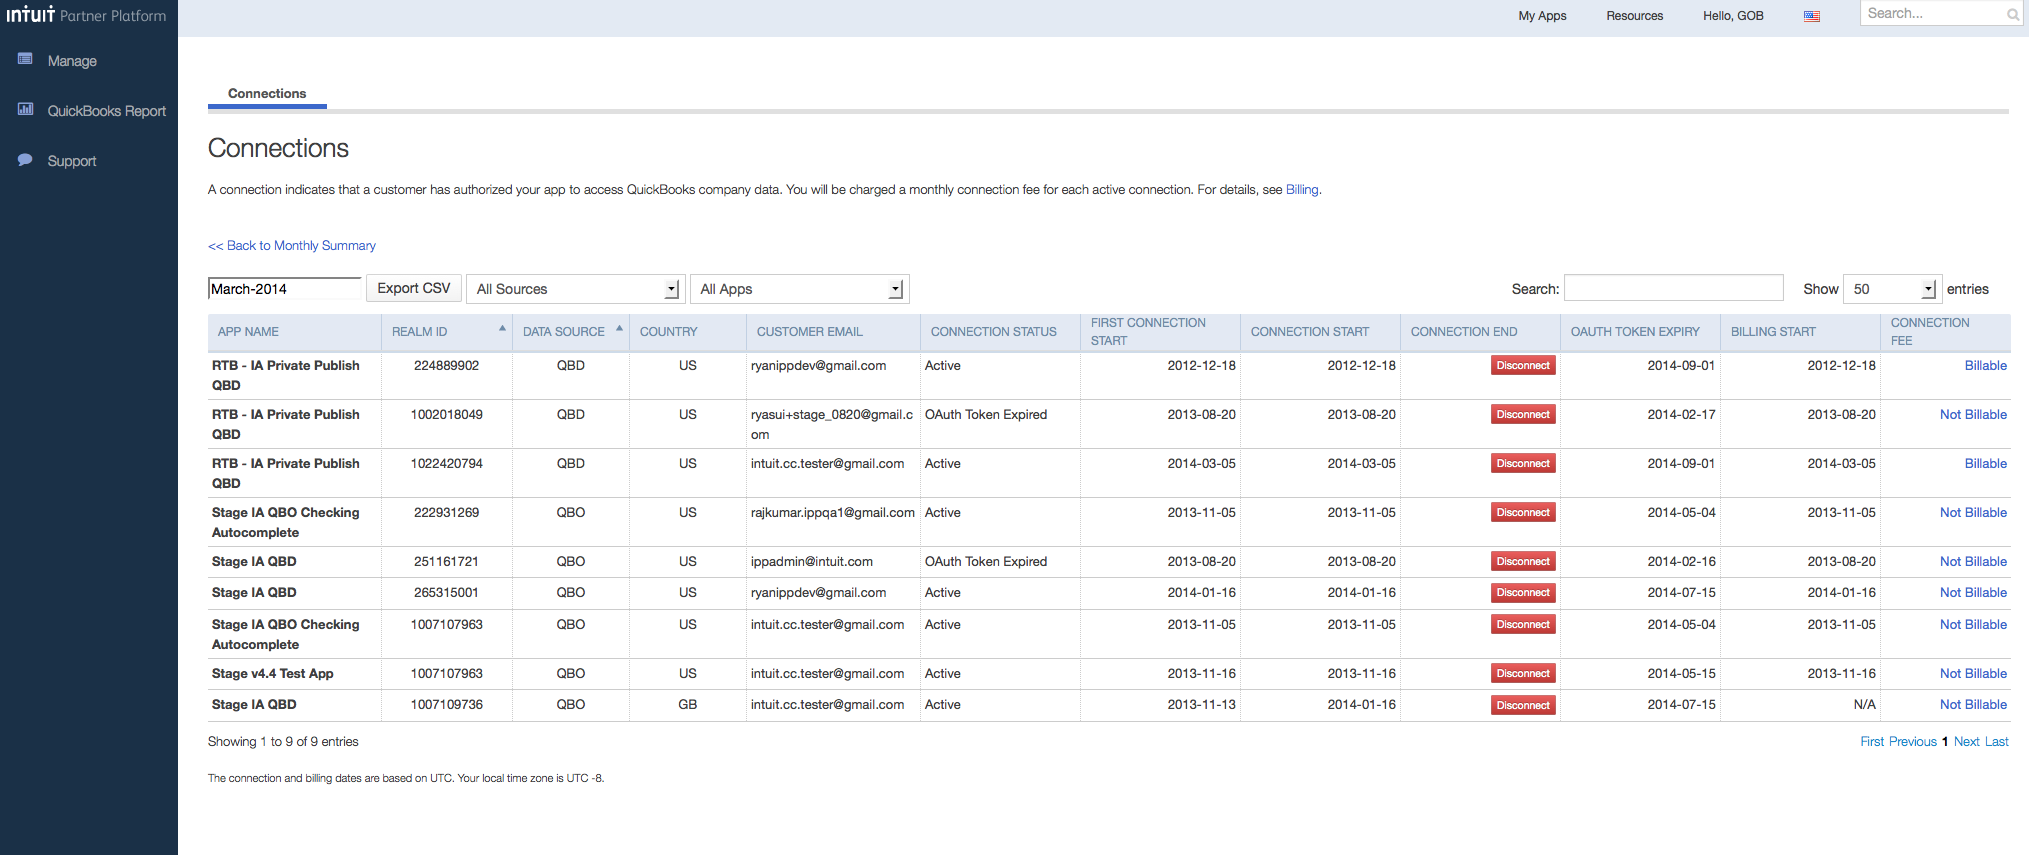Click Stage v4.4 Test App name
The width and height of the screenshot is (2029, 855).
pyautogui.click(x=272, y=674)
